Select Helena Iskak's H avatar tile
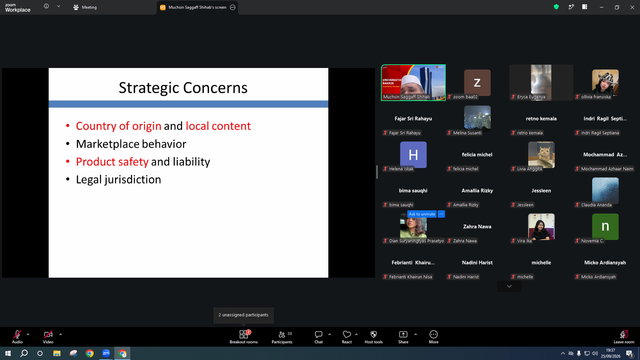This screenshot has height=360, width=640. click(x=413, y=155)
